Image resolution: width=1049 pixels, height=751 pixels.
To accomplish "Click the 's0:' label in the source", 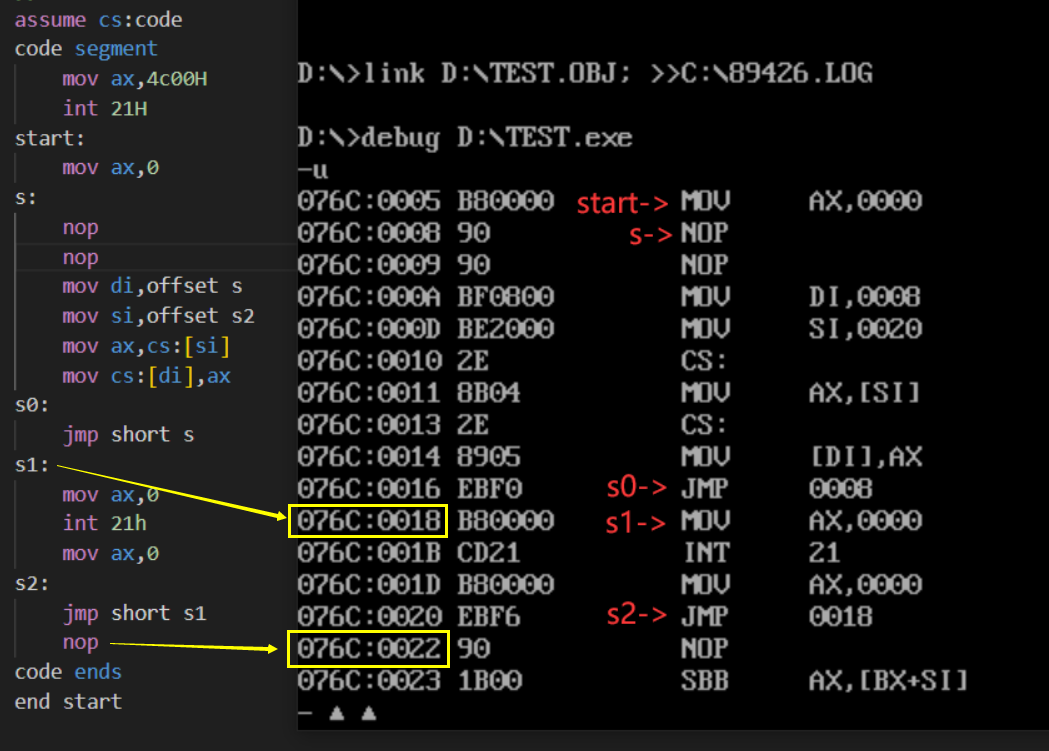I will coord(31,405).
